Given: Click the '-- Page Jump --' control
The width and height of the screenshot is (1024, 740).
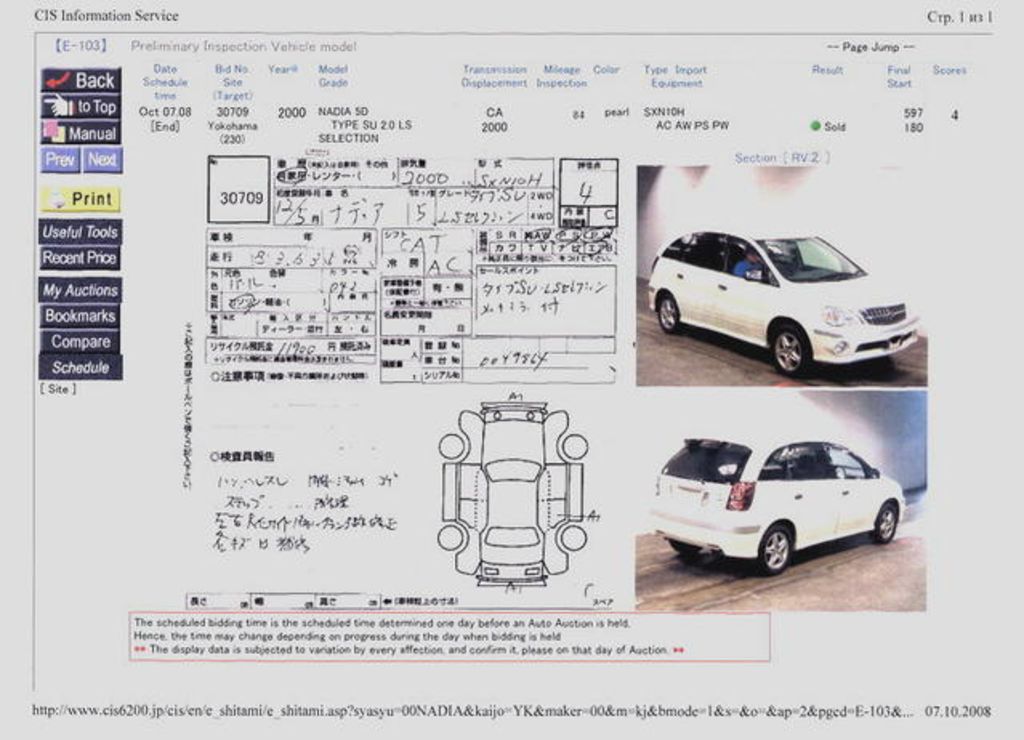Looking at the screenshot, I should pos(871,47).
